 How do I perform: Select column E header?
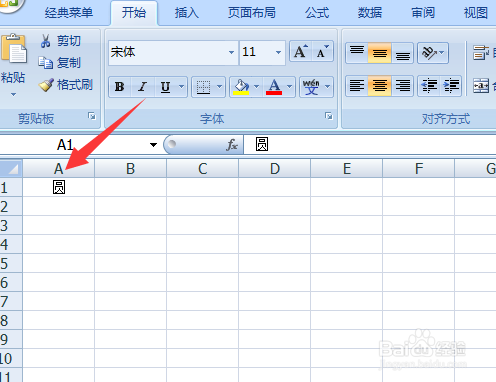pos(346,169)
